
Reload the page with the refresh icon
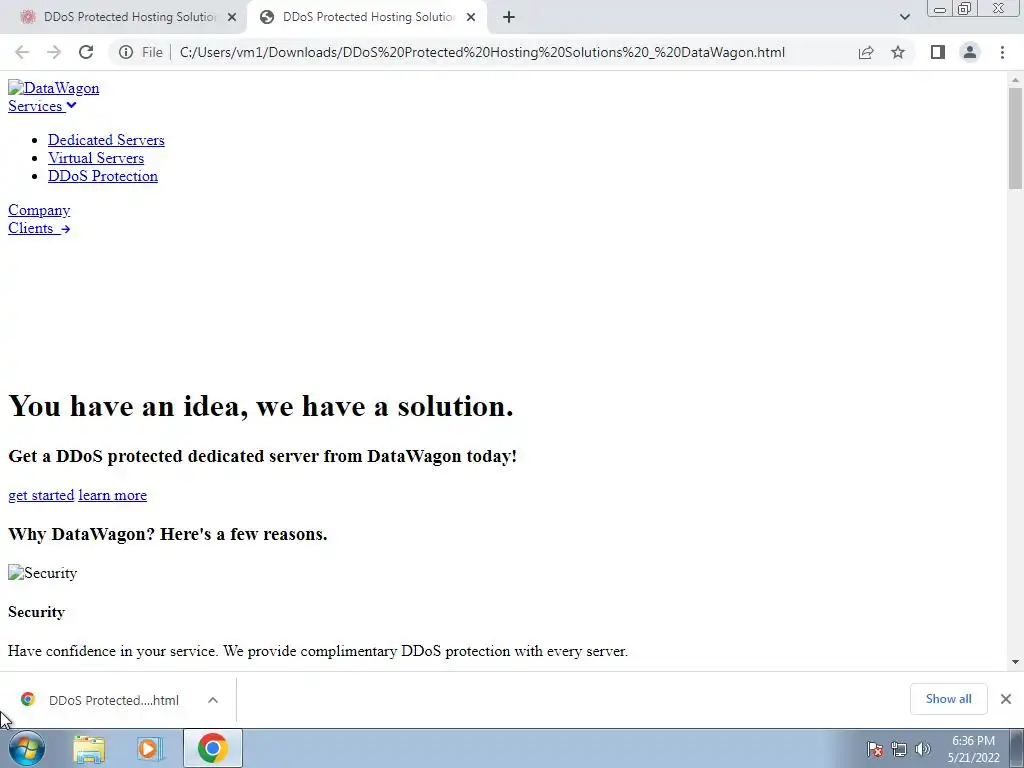click(x=86, y=52)
